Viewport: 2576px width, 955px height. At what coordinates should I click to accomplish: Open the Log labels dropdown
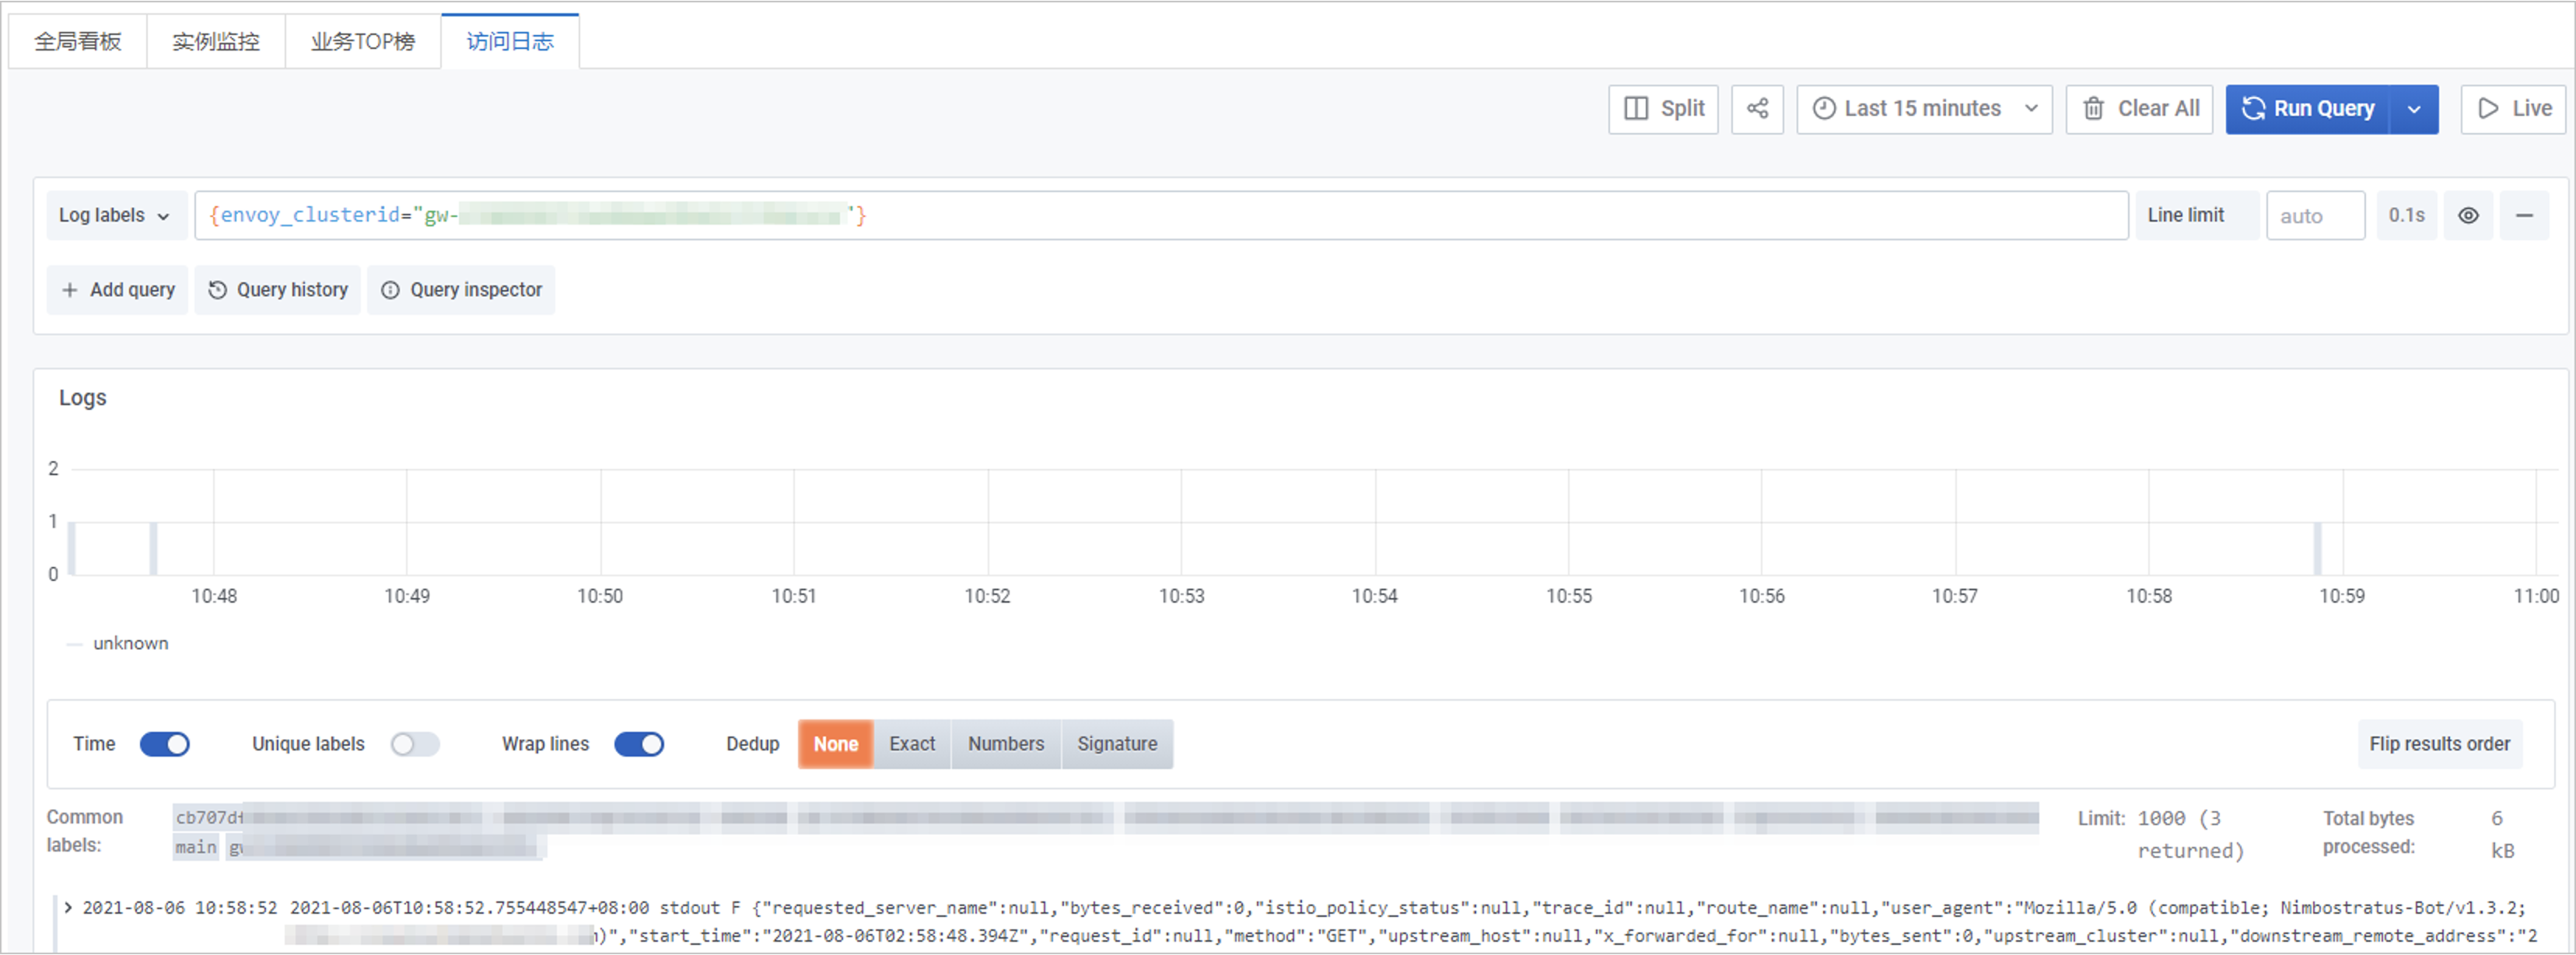tap(116, 215)
